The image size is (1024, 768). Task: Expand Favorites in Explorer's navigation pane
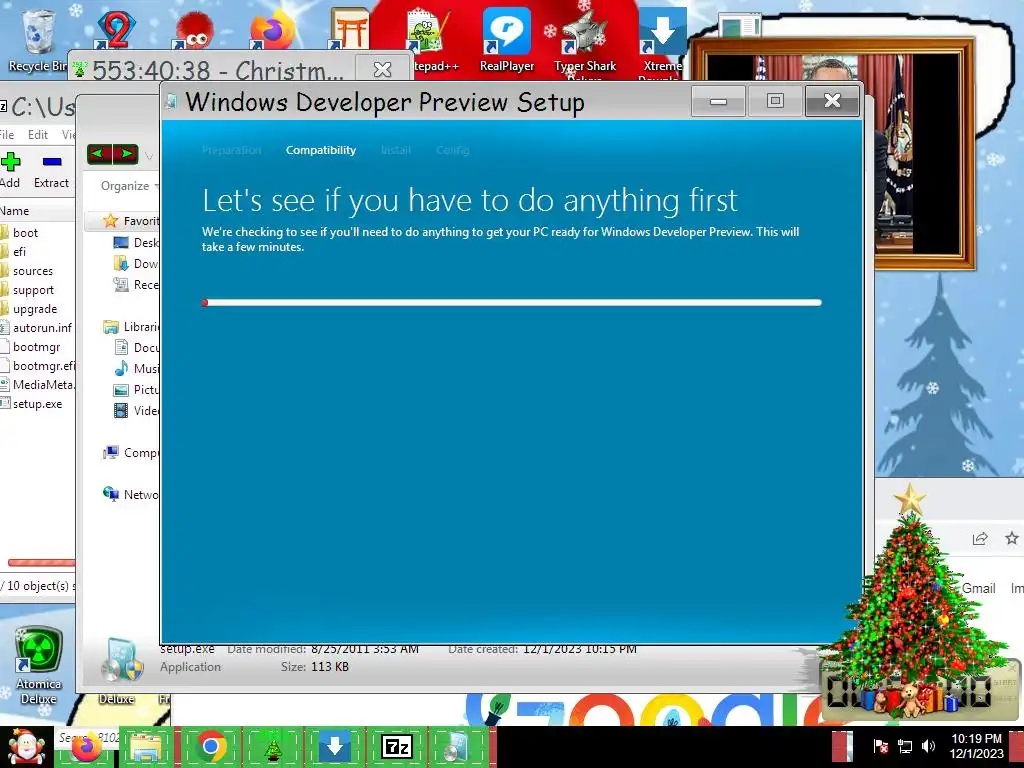coord(131,221)
